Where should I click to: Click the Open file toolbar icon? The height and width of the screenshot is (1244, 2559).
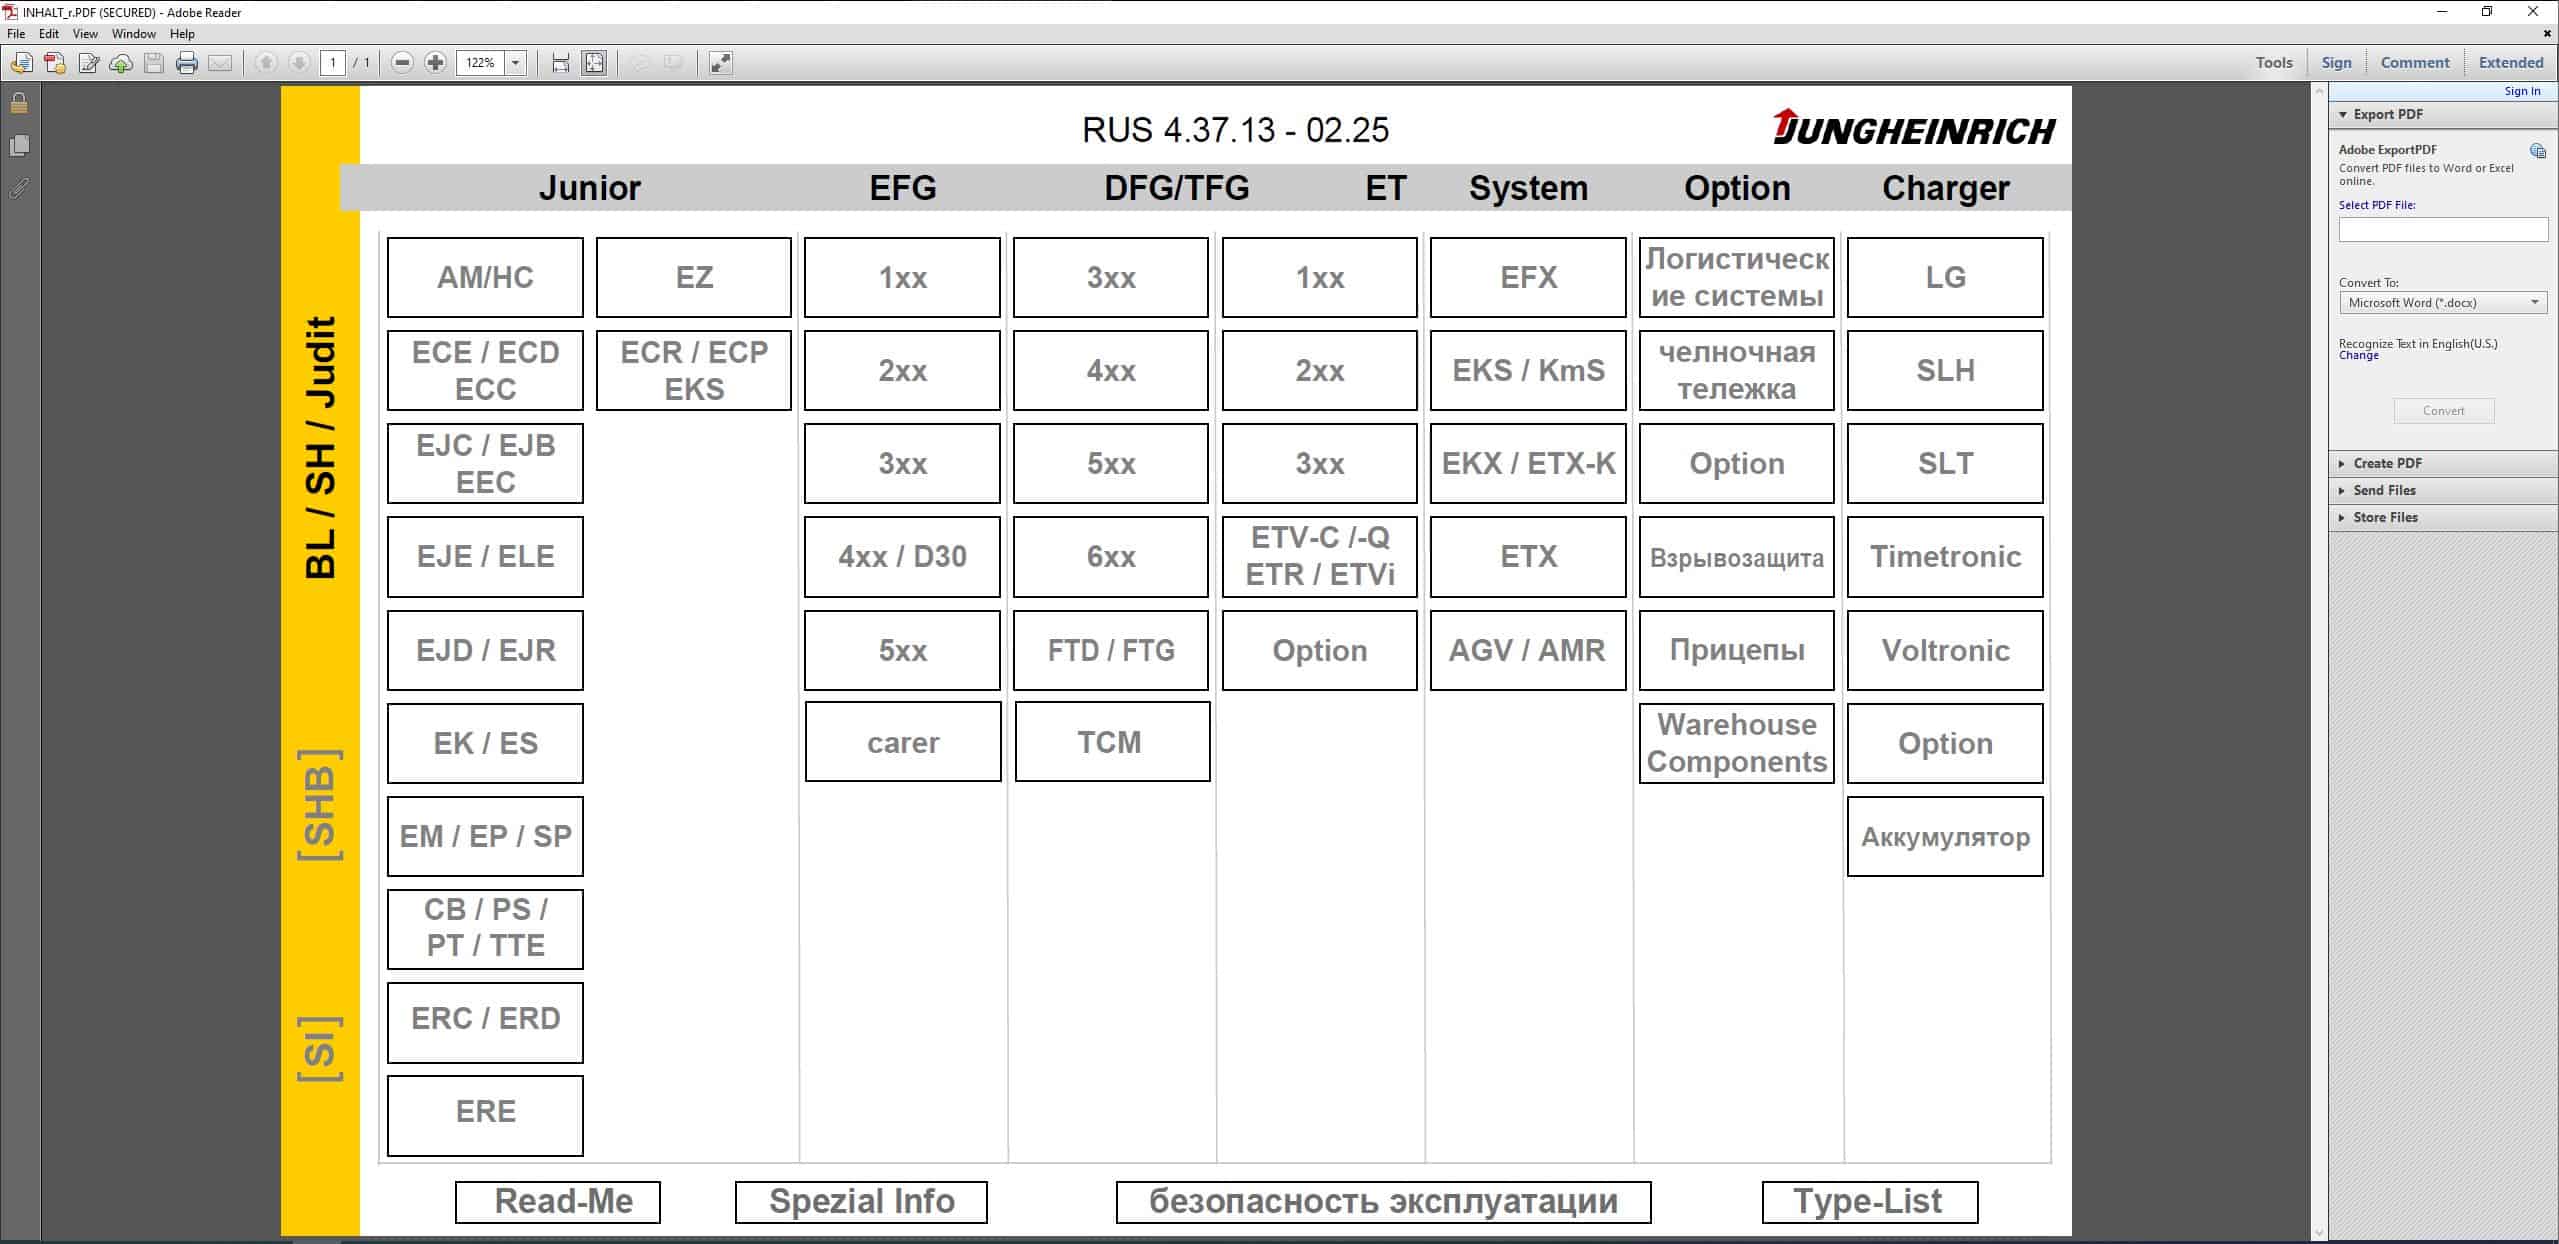point(21,63)
